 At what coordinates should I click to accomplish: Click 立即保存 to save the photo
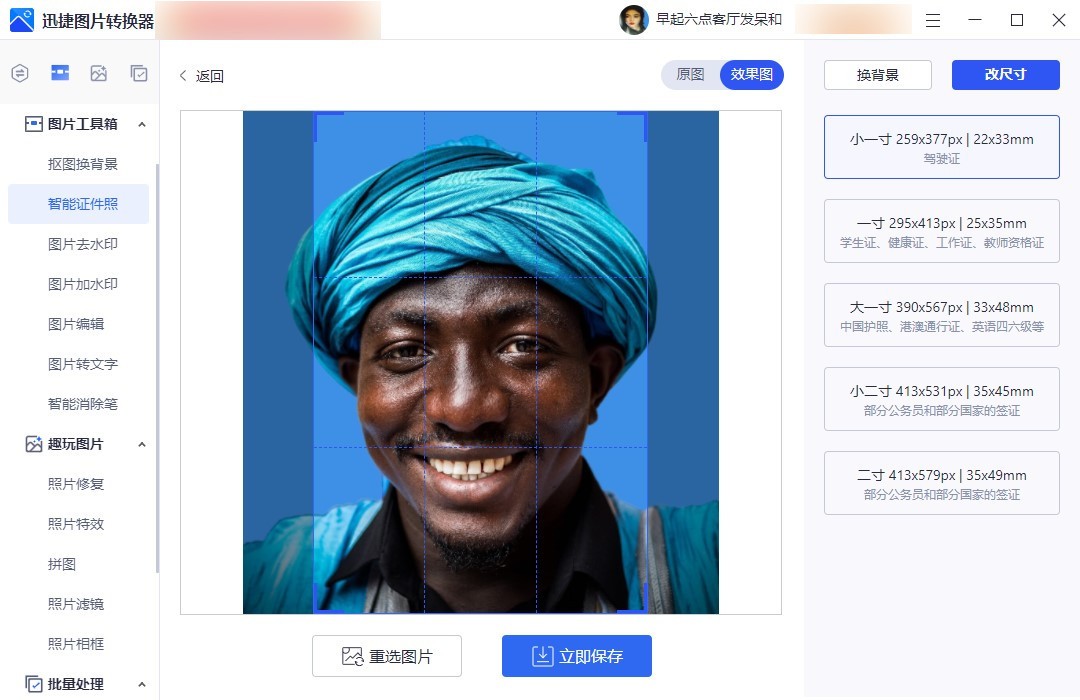coord(577,656)
